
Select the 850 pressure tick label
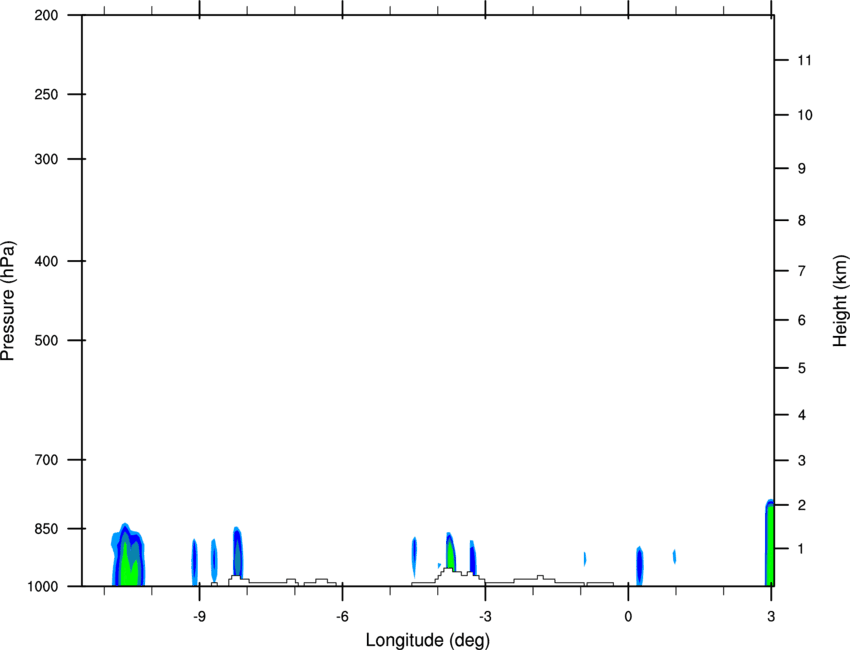coord(46,529)
